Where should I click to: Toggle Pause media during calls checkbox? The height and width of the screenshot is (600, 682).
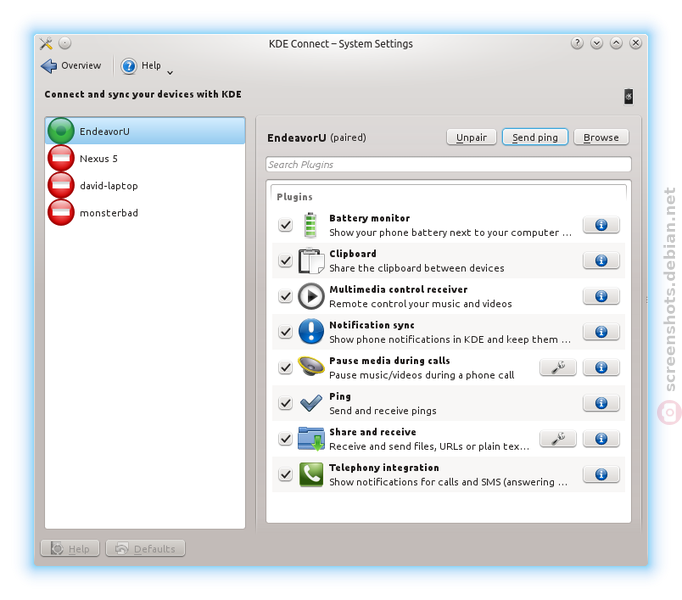[x=285, y=368]
